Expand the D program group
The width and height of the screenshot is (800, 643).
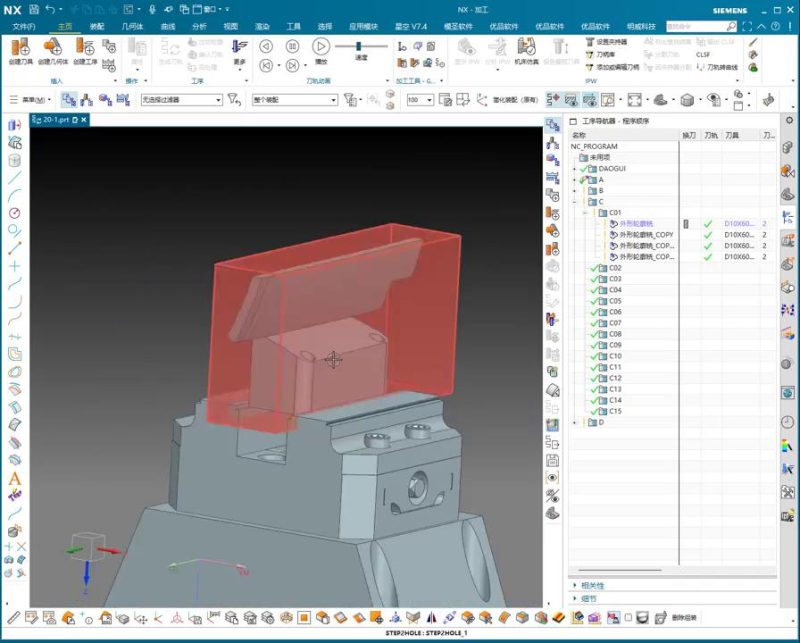point(574,422)
